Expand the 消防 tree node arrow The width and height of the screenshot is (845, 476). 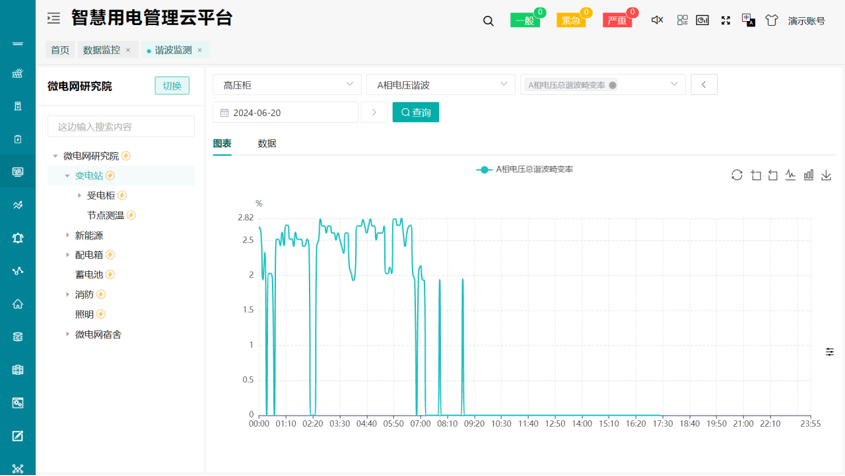click(67, 294)
